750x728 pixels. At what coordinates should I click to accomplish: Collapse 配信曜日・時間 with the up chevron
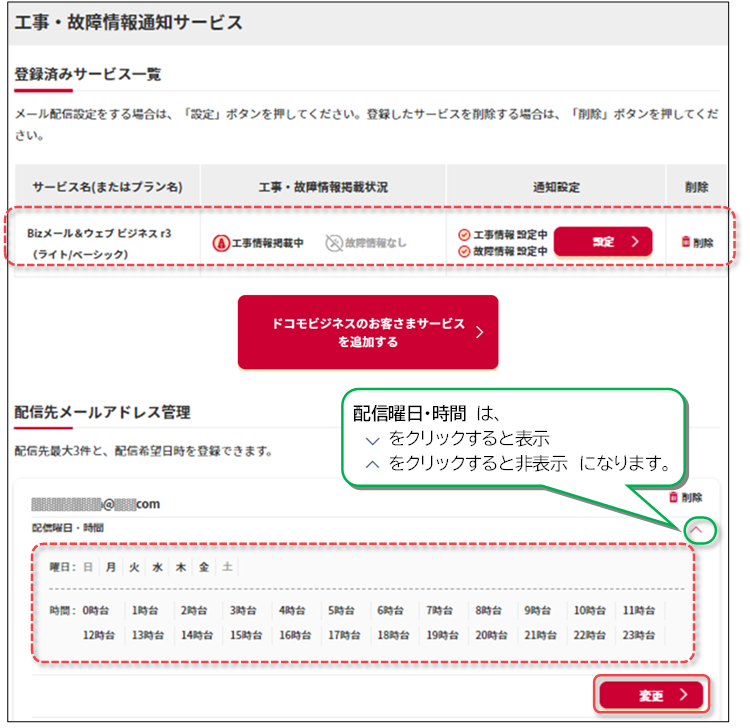(696, 530)
